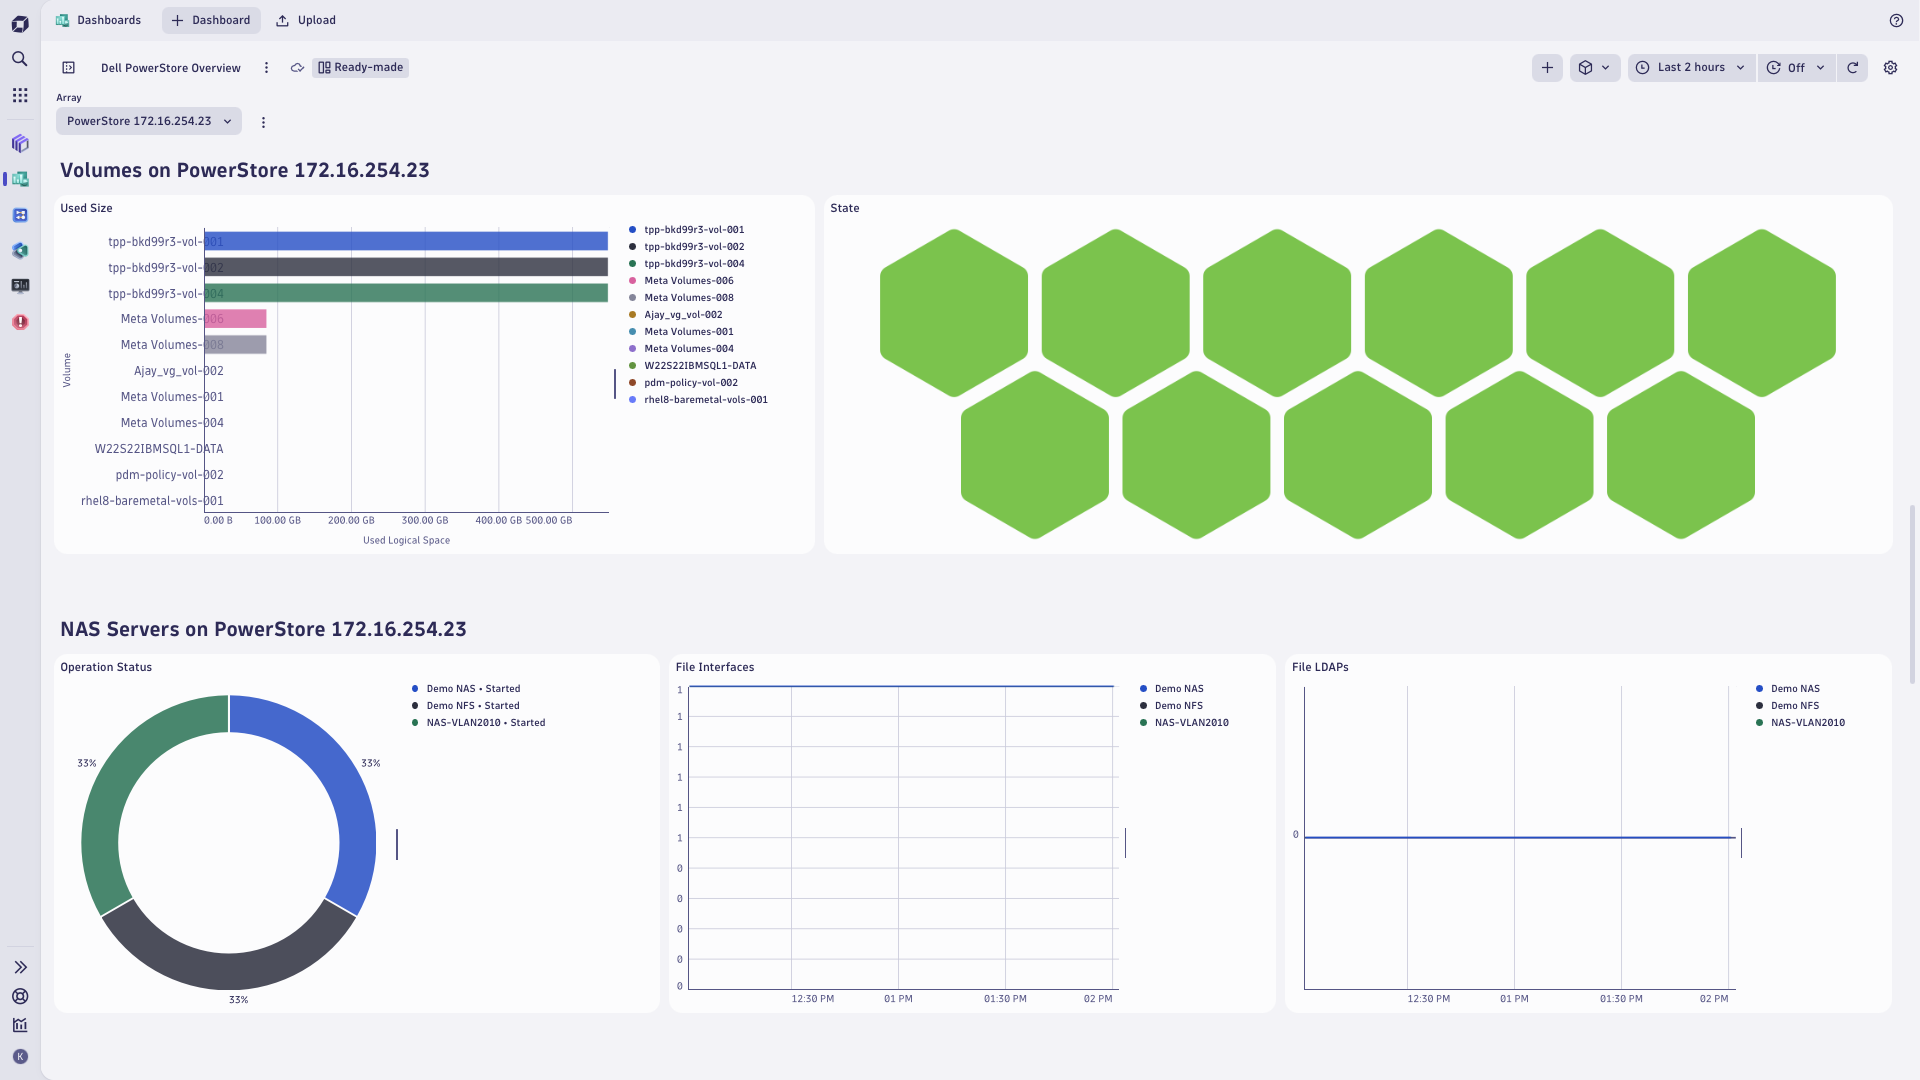Toggle tpp-bkd99r3-vol-002 legend entry
The height and width of the screenshot is (1080, 1920).
(x=687, y=247)
